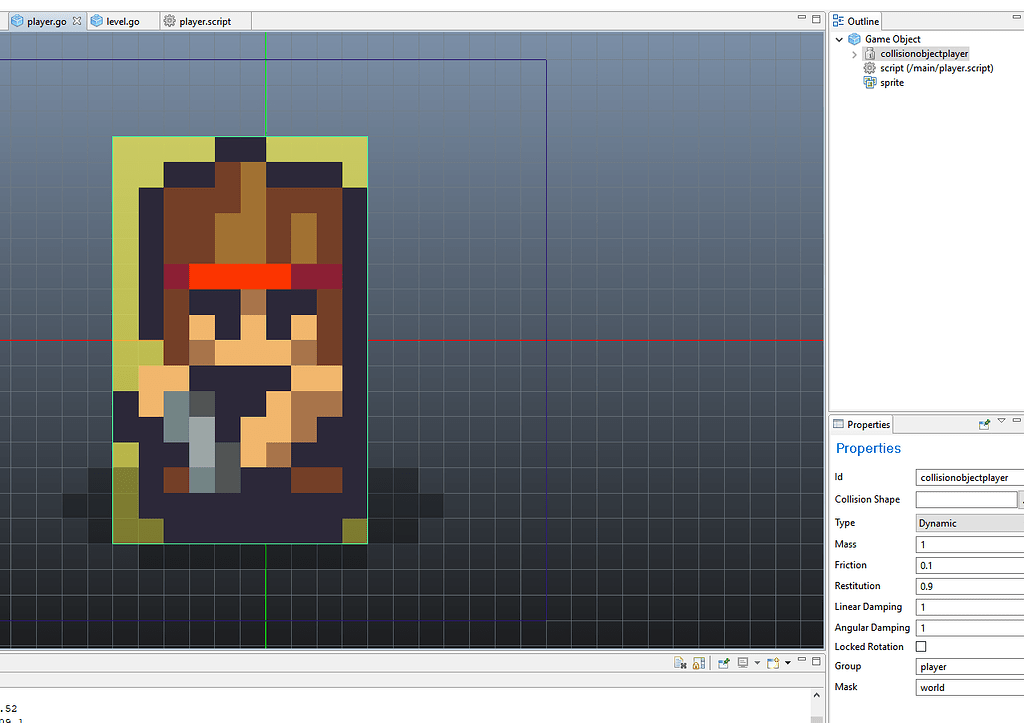
Task: Enable the Locked Rotation checkbox
Action: pyautogui.click(x=923, y=646)
